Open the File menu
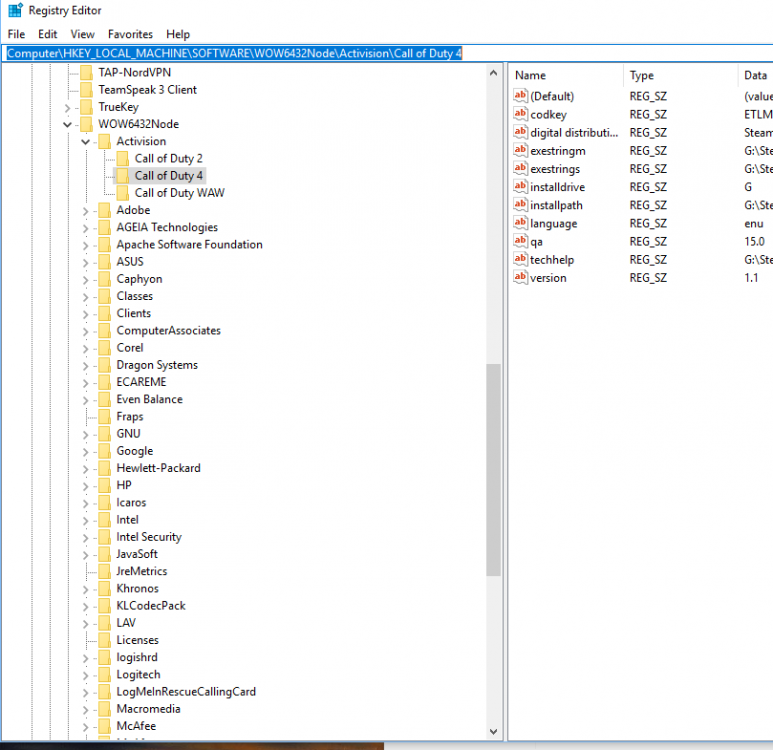Viewport: 773px width, 750px height. click(16, 34)
